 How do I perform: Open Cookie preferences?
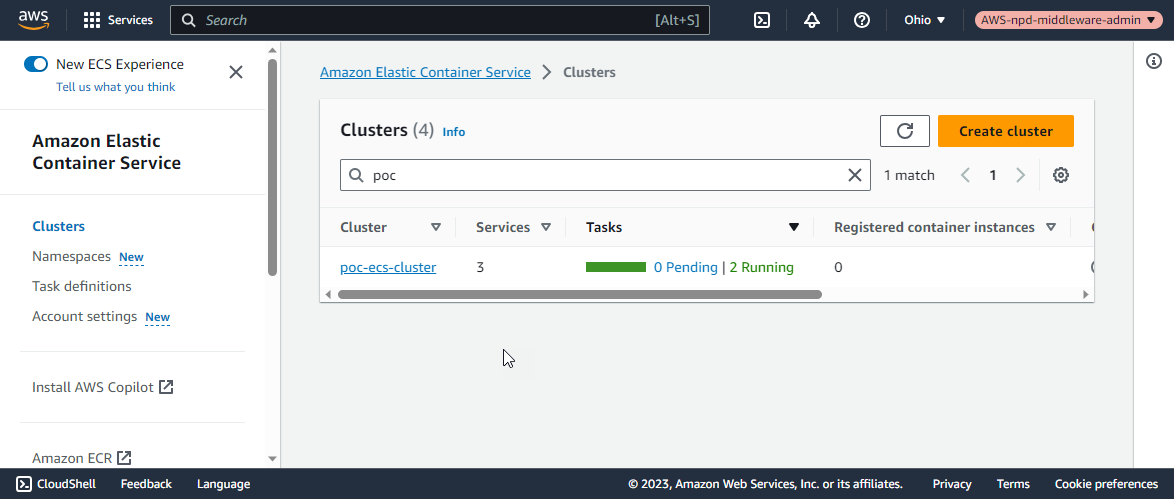pyautogui.click(x=1106, y=483)
